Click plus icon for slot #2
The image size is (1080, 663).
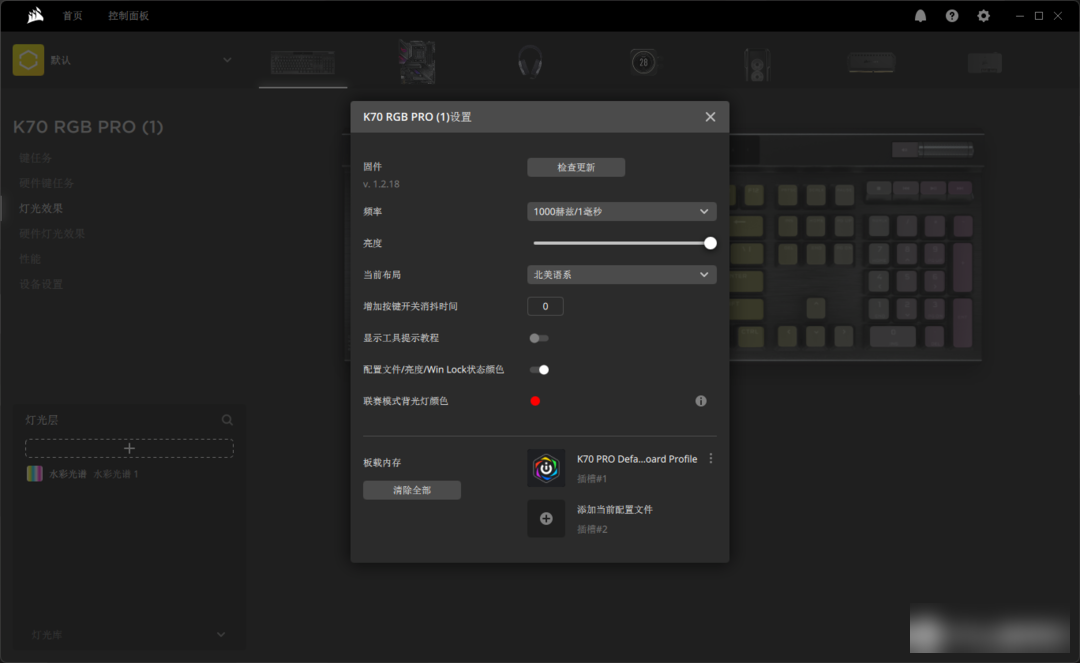pyautogui.click(x=546, y=518)
